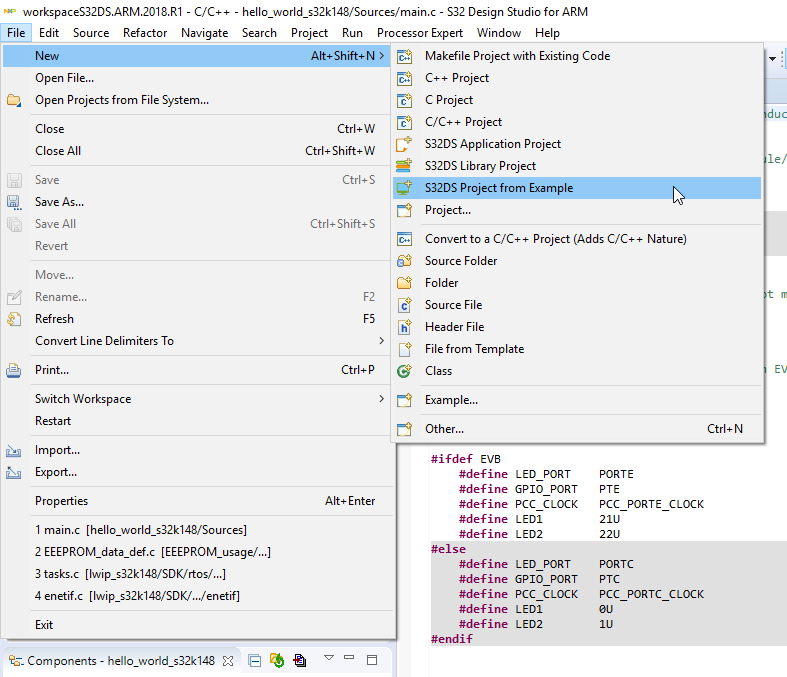Click the File menu header

(x=16, y=33)
